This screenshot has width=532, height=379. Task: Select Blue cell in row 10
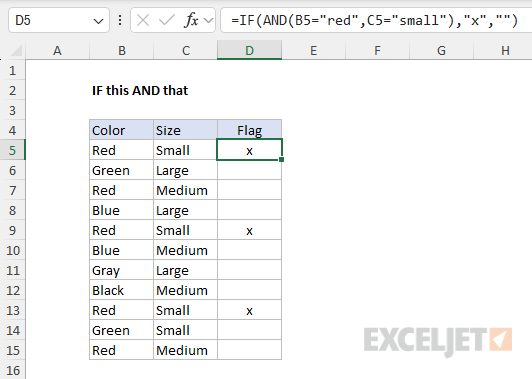(x=121, y=250)
